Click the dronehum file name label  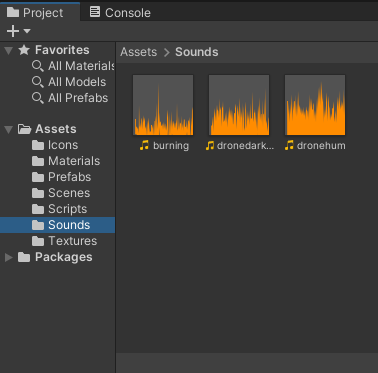(321, 146)
